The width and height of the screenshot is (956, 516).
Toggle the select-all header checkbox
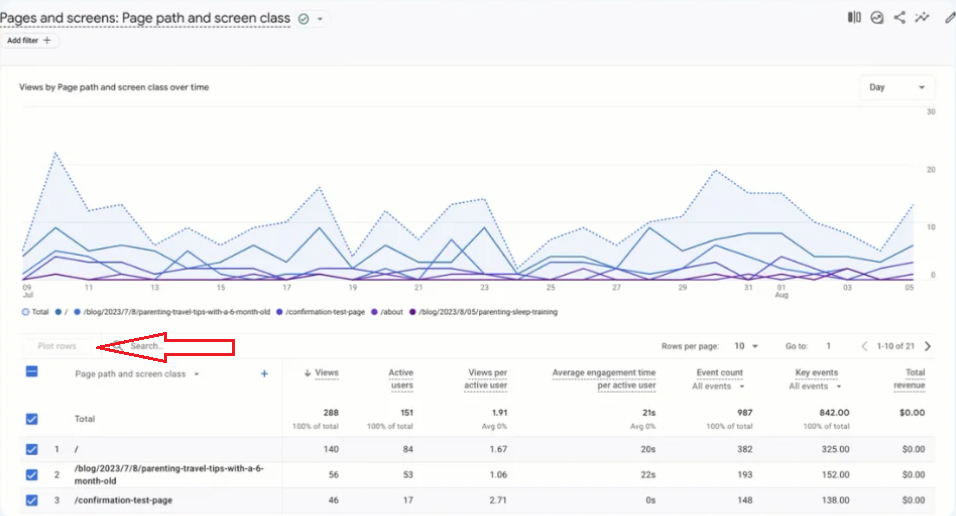[x=32, y=371]
